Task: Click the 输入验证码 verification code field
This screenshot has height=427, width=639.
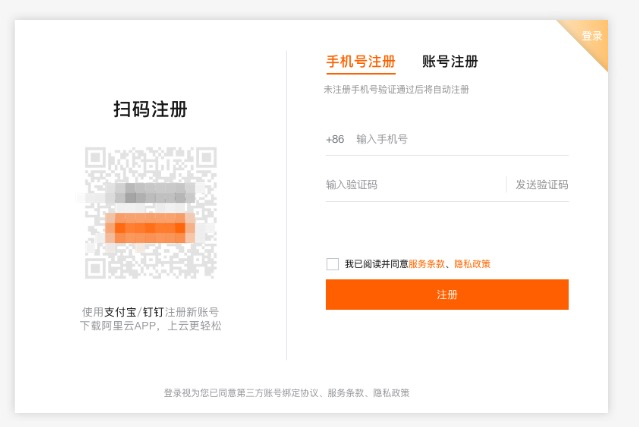Action: pos(412,185)
